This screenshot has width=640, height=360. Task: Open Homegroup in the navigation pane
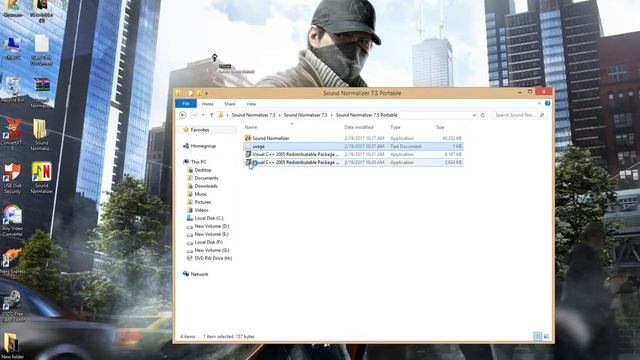[203, 146]
